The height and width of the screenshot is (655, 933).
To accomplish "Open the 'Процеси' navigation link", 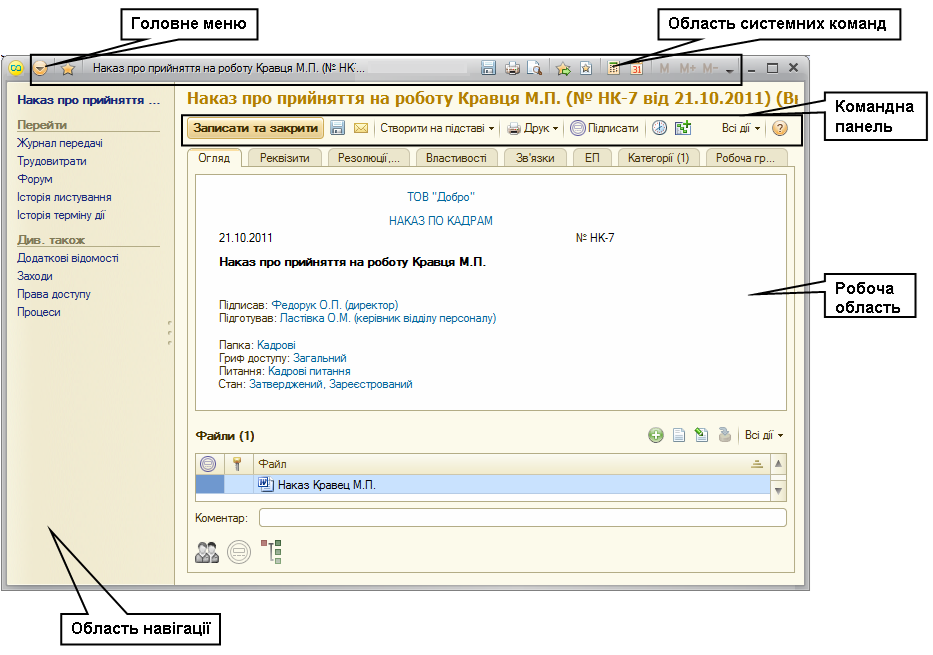I will tap(39, 312).
